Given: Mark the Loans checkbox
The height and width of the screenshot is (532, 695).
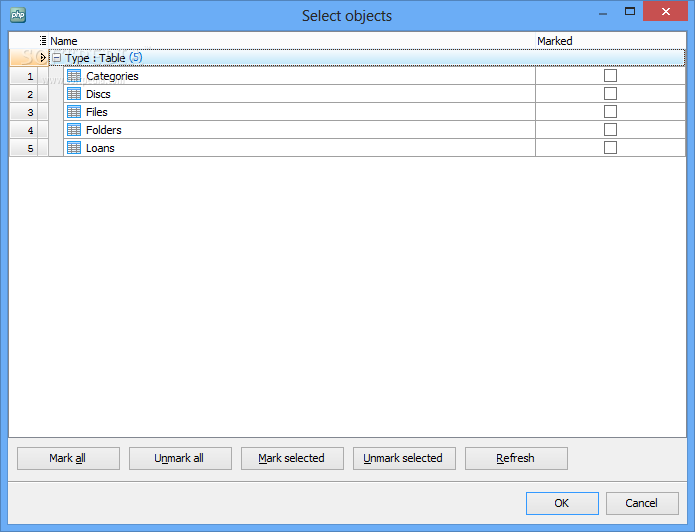Looking at the screenshot, I should [x=610, y=148].
